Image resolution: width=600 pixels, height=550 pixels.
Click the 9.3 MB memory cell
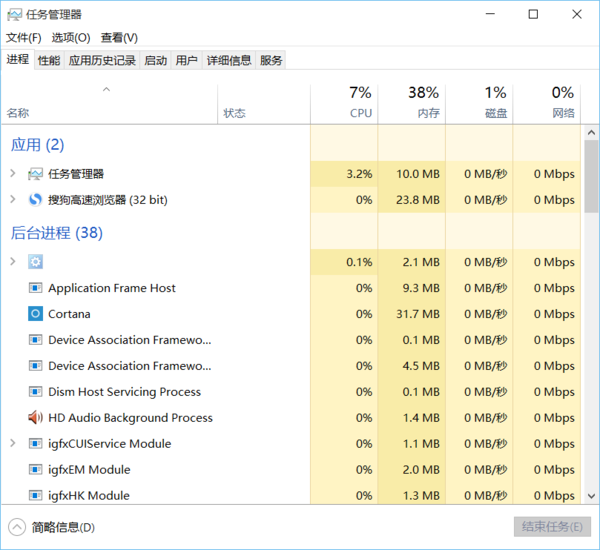tap(412, 288)
